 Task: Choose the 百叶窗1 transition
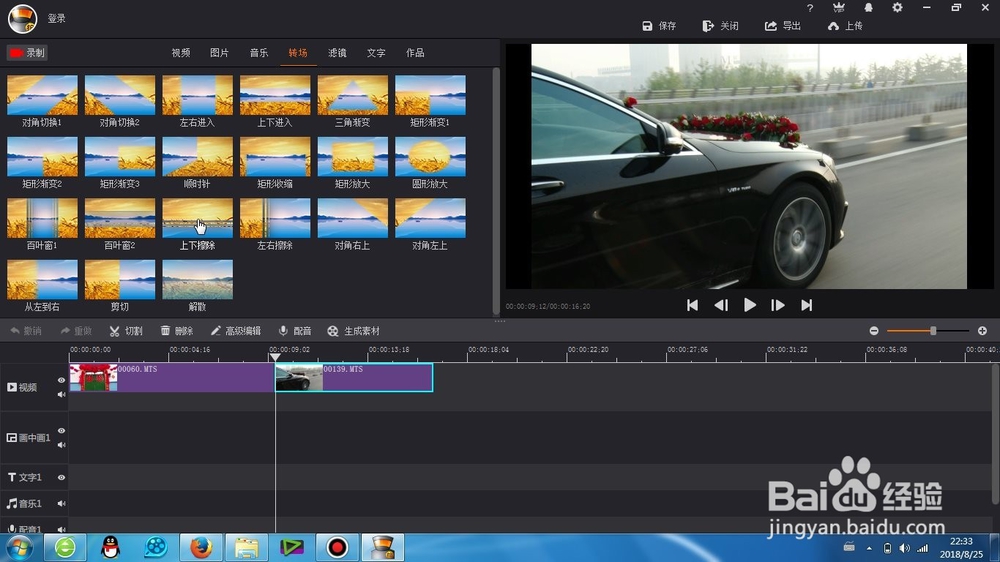(42, 218)
